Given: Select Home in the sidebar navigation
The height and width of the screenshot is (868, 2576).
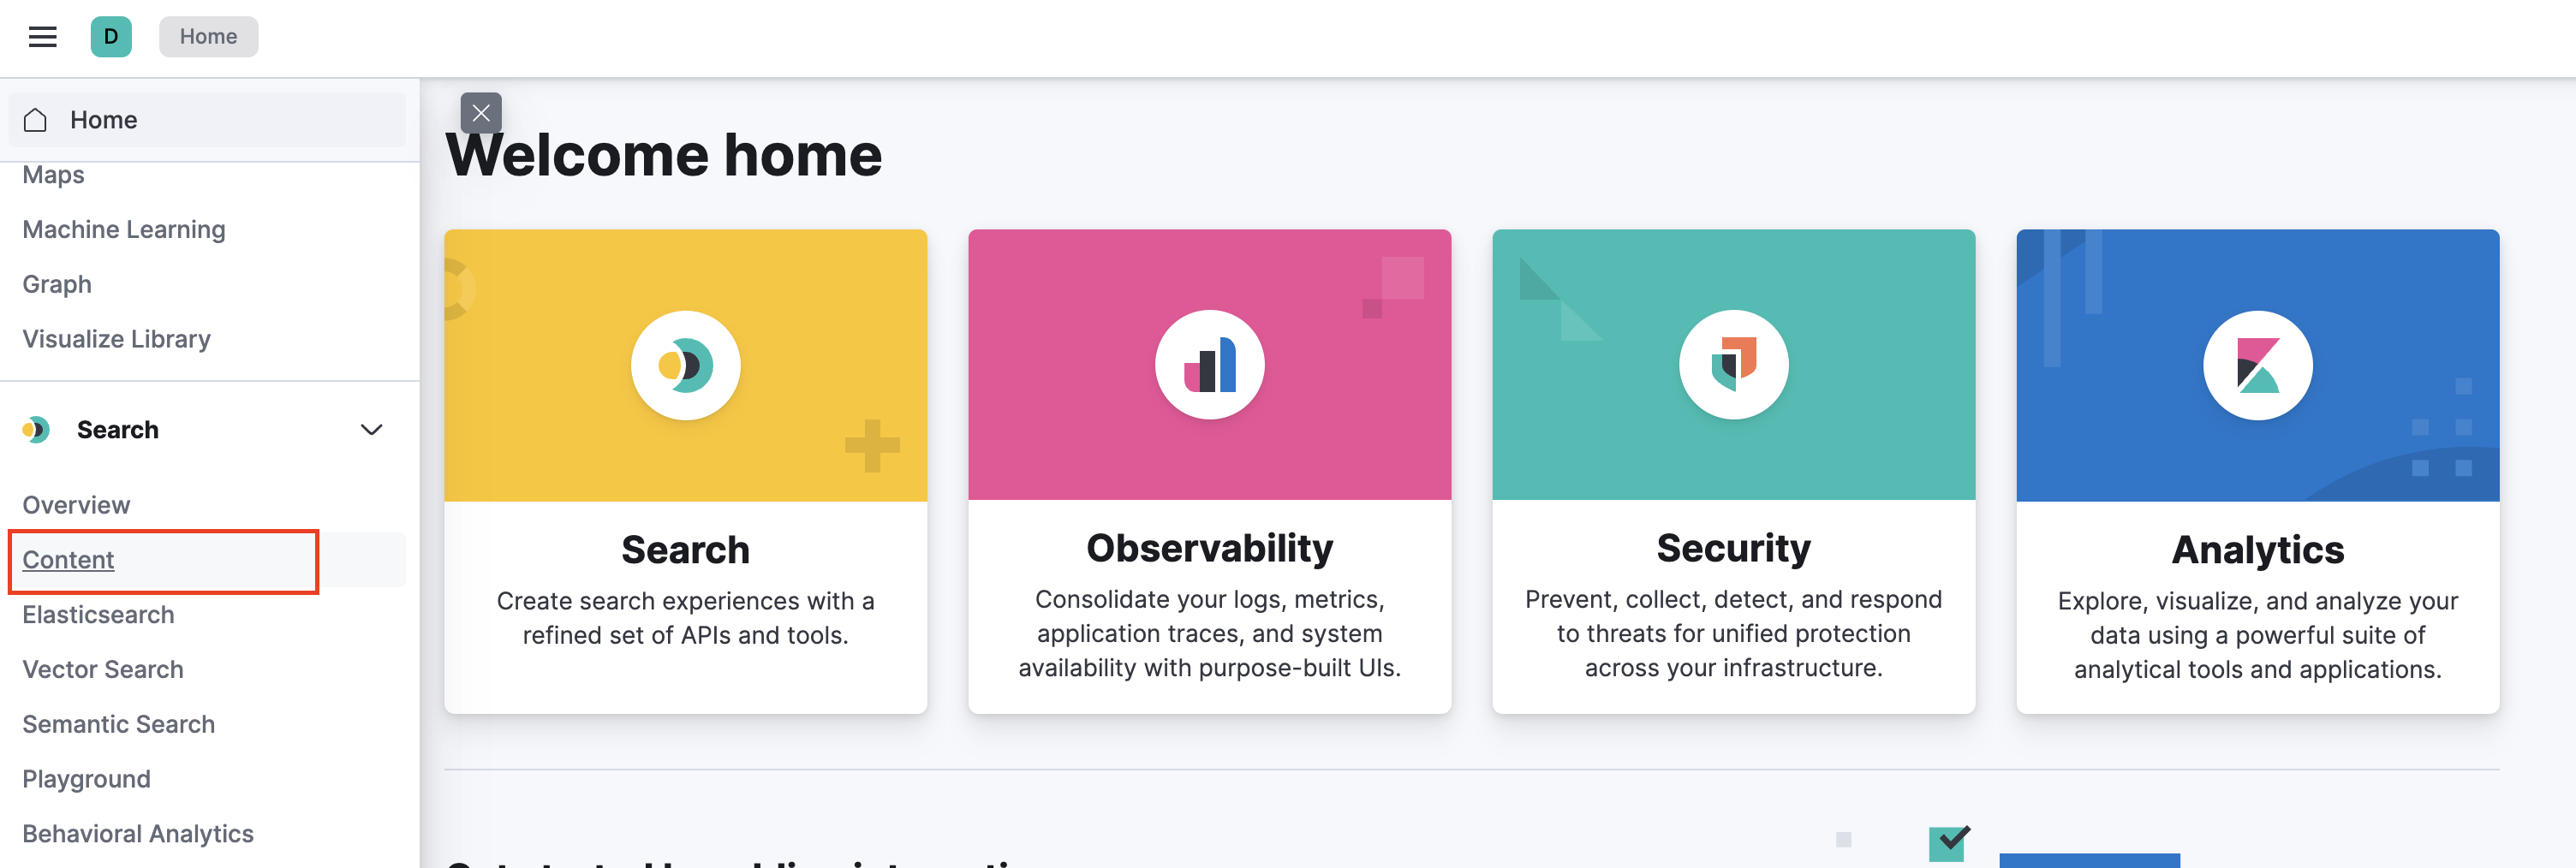Looking at the screenshot, I should [103, 119].
